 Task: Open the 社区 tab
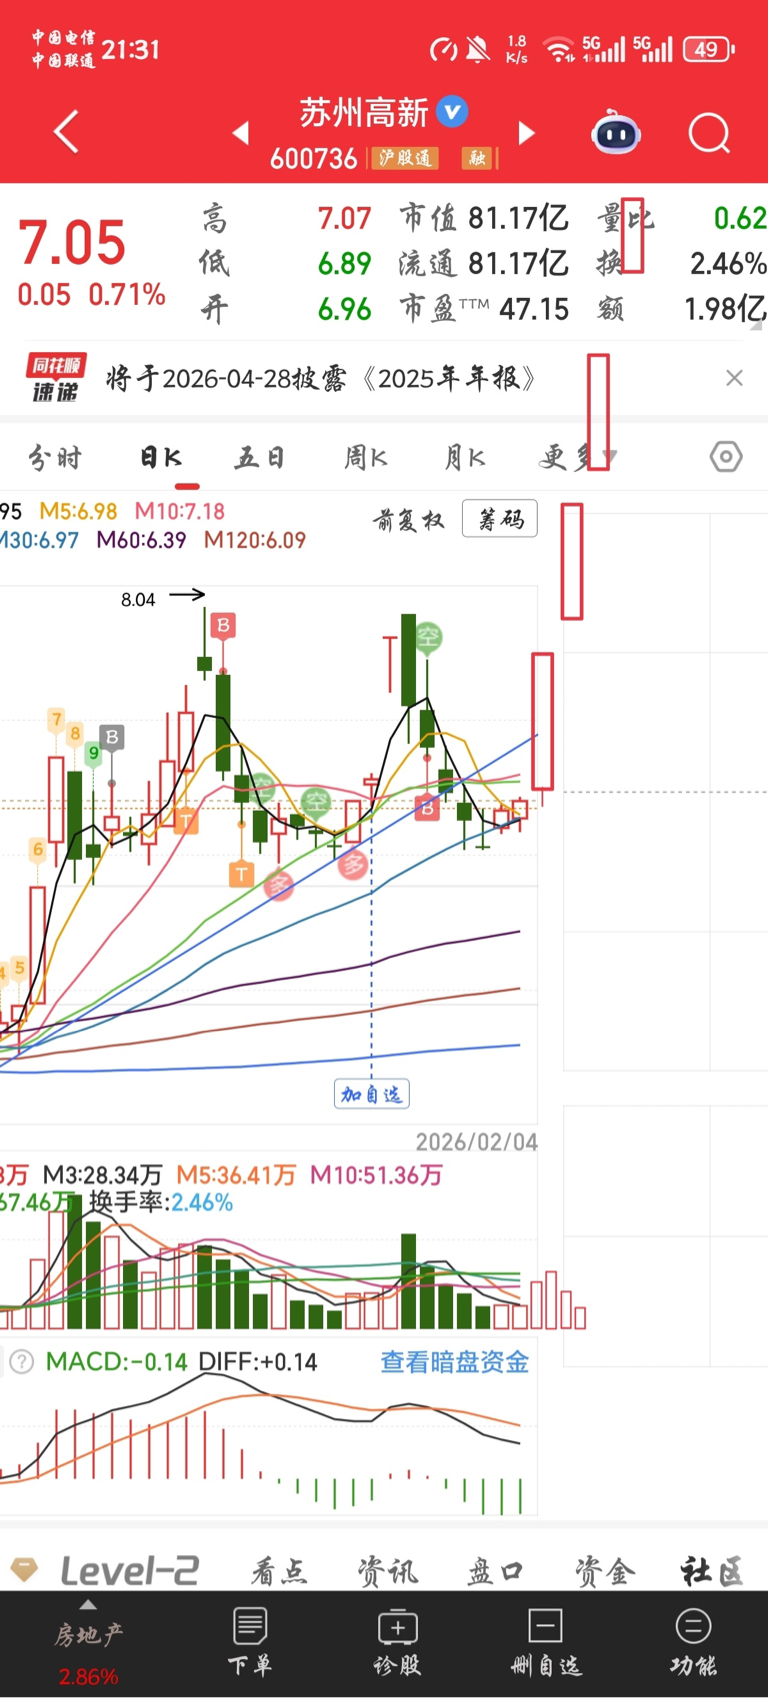click(712, 1572)
